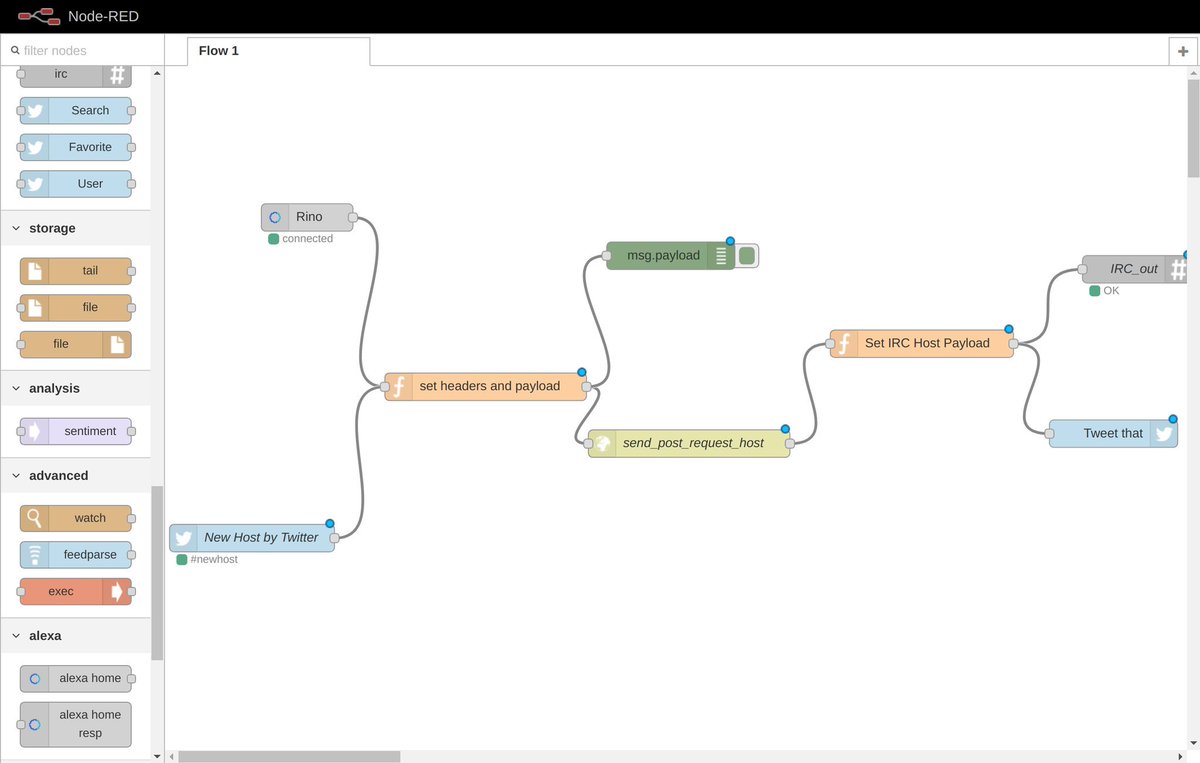Select the Twitter Search palette node
The height and width of the screenshot is (763, 1200).
[75, 111]
